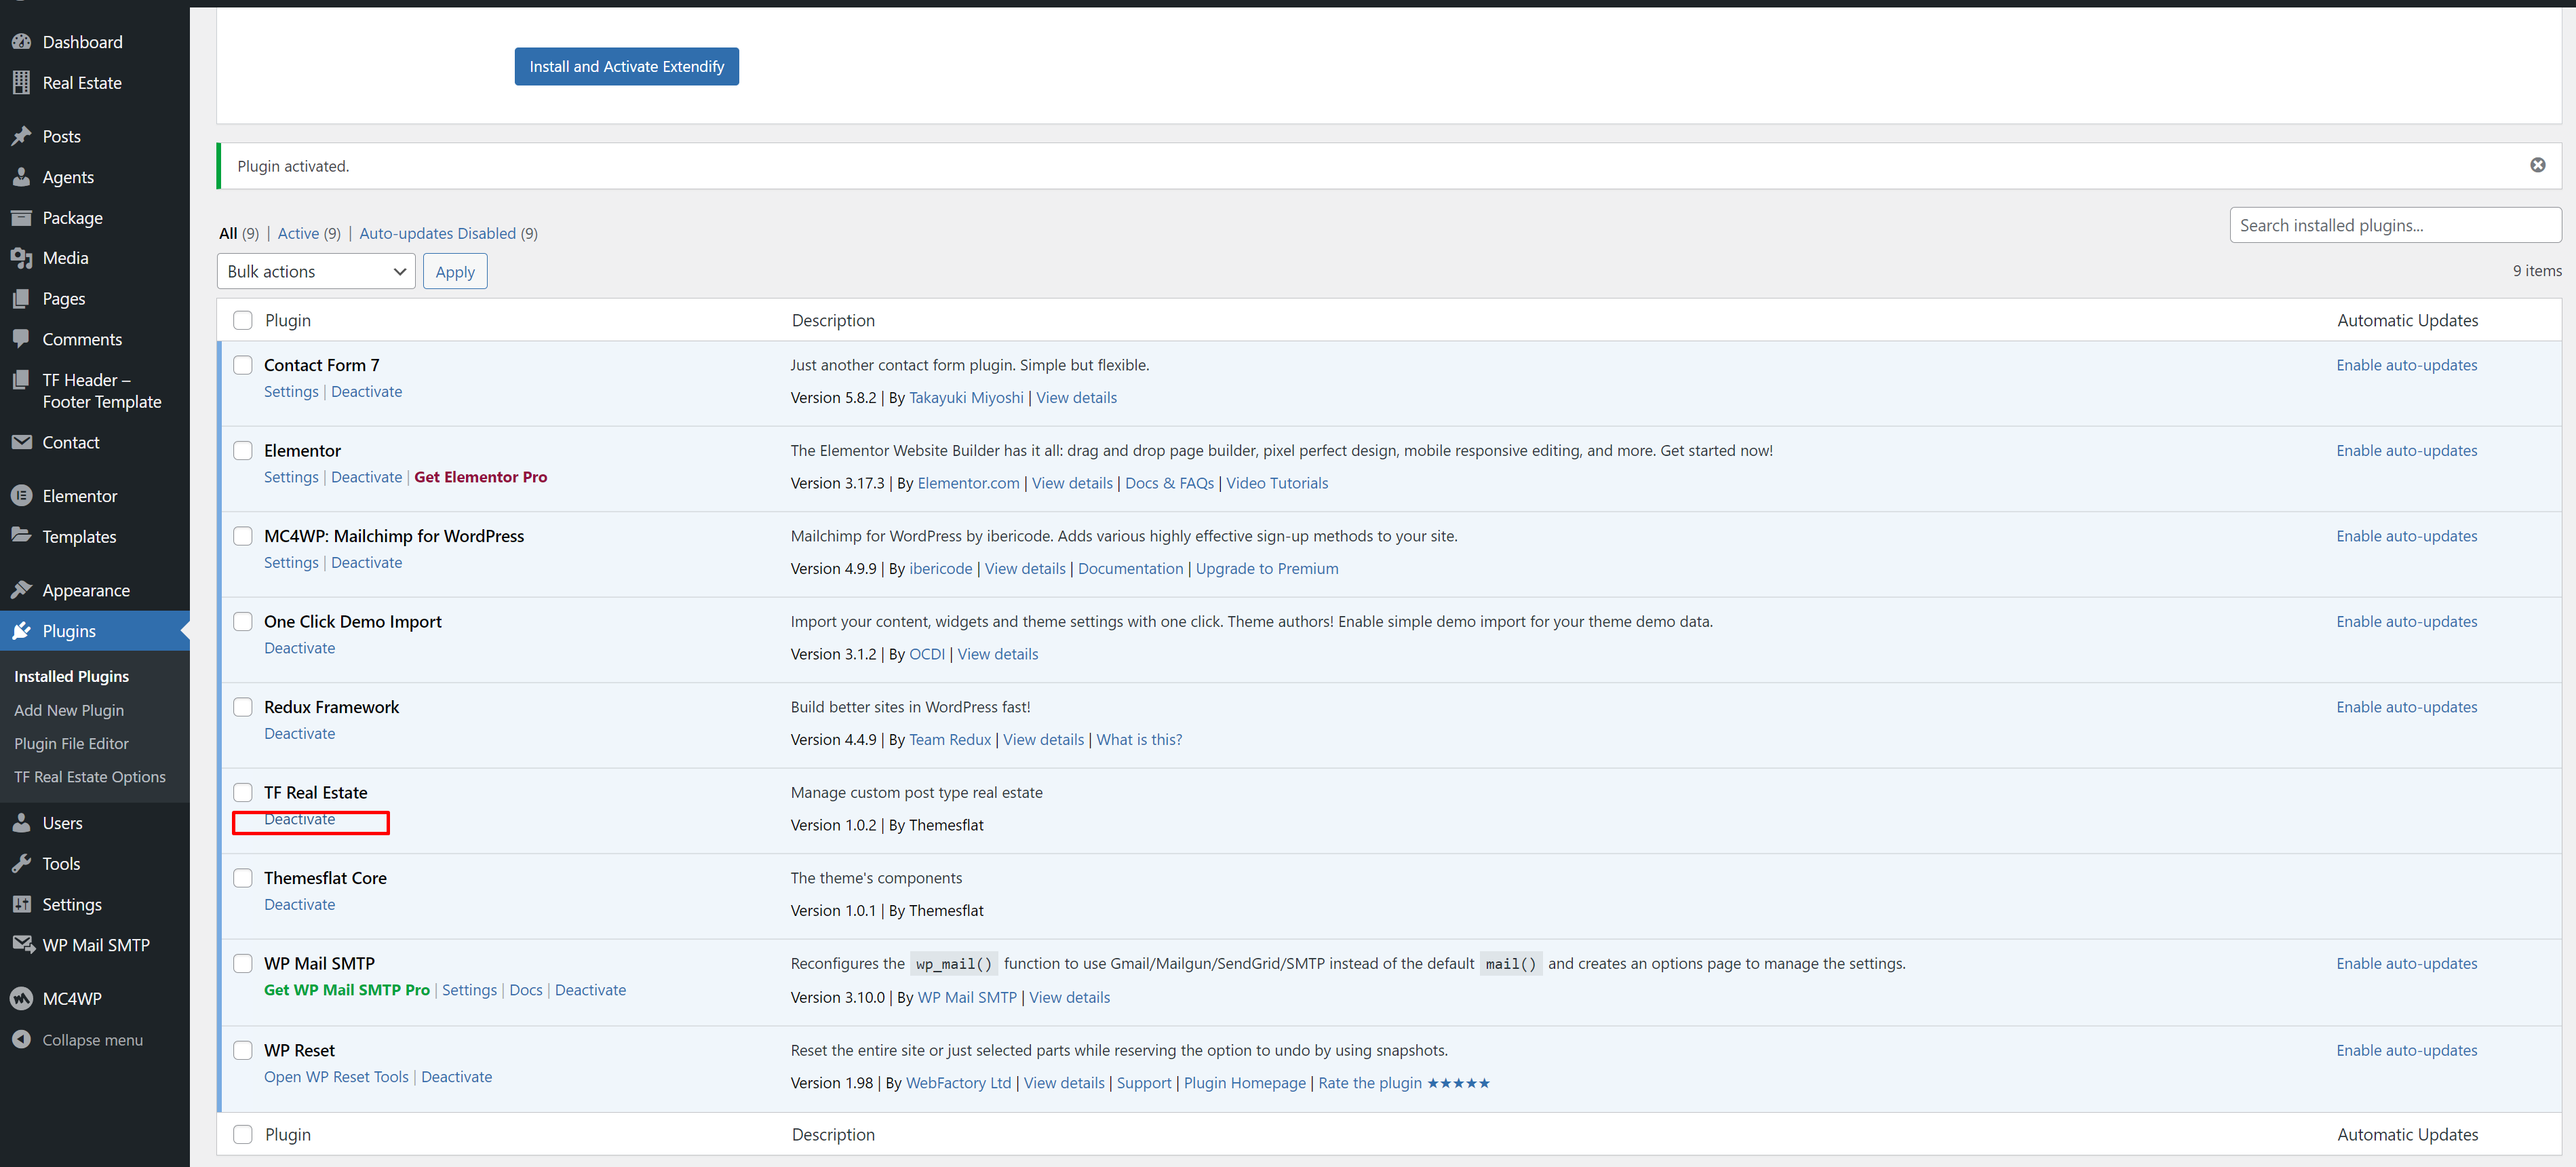Deactivate the TF Real Estate plugin
Viewport: 2576px width, 1167px height.
[299, 820]
